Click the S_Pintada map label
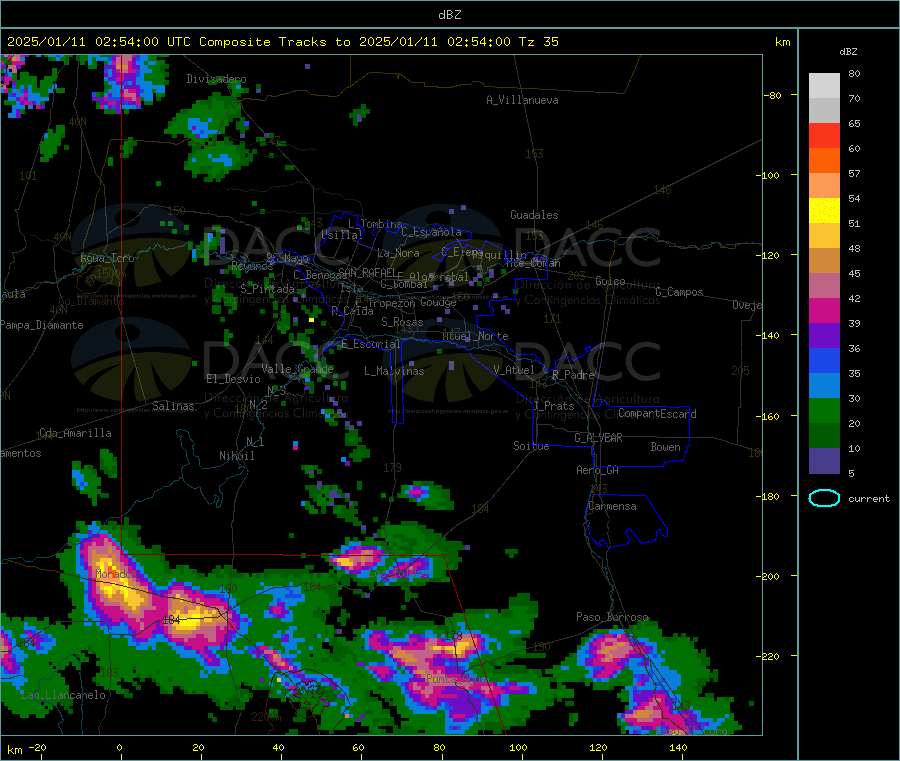 [x=267, y=289]
